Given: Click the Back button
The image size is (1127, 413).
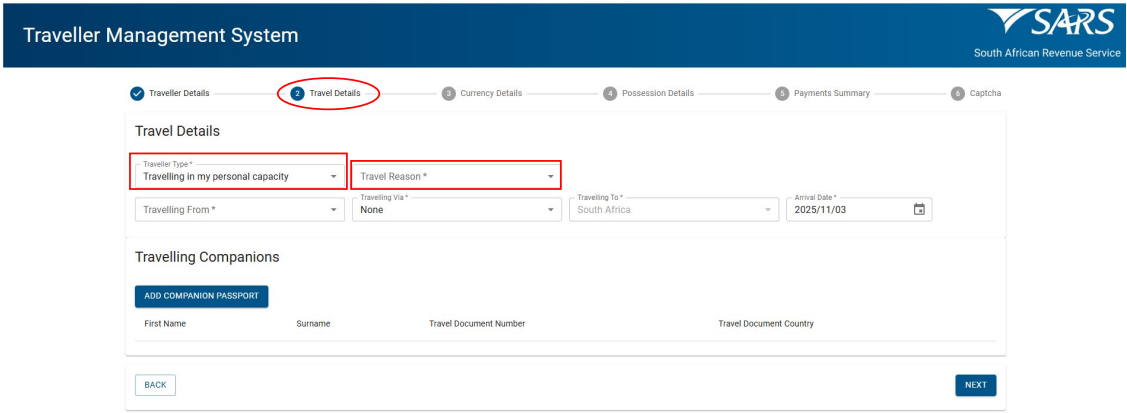Looking at the screenshot, I should coord(155,385).
